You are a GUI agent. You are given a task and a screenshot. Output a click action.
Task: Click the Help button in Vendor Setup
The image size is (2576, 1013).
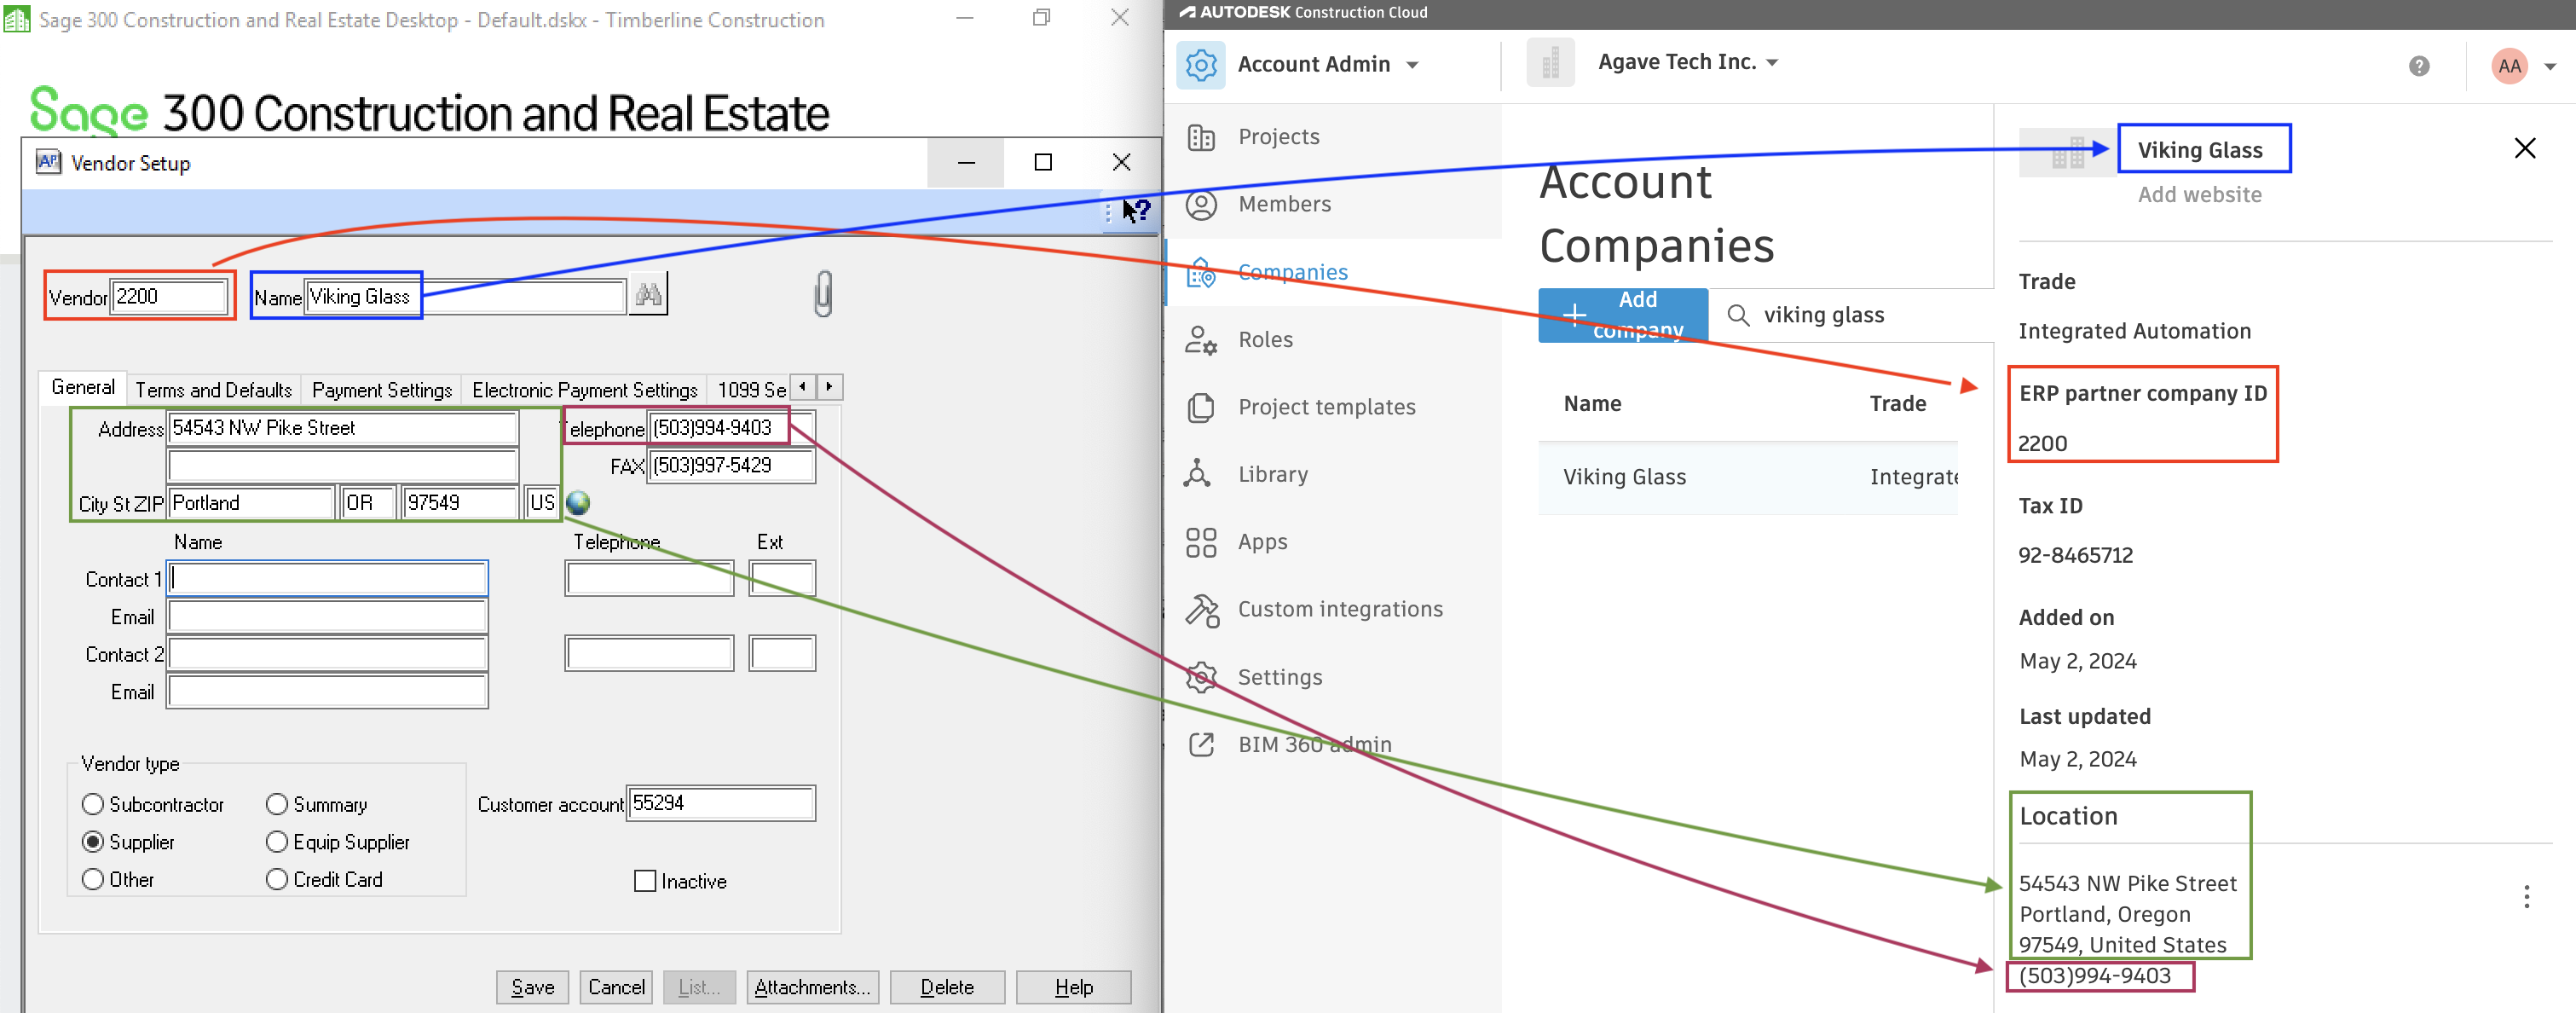1073,987
